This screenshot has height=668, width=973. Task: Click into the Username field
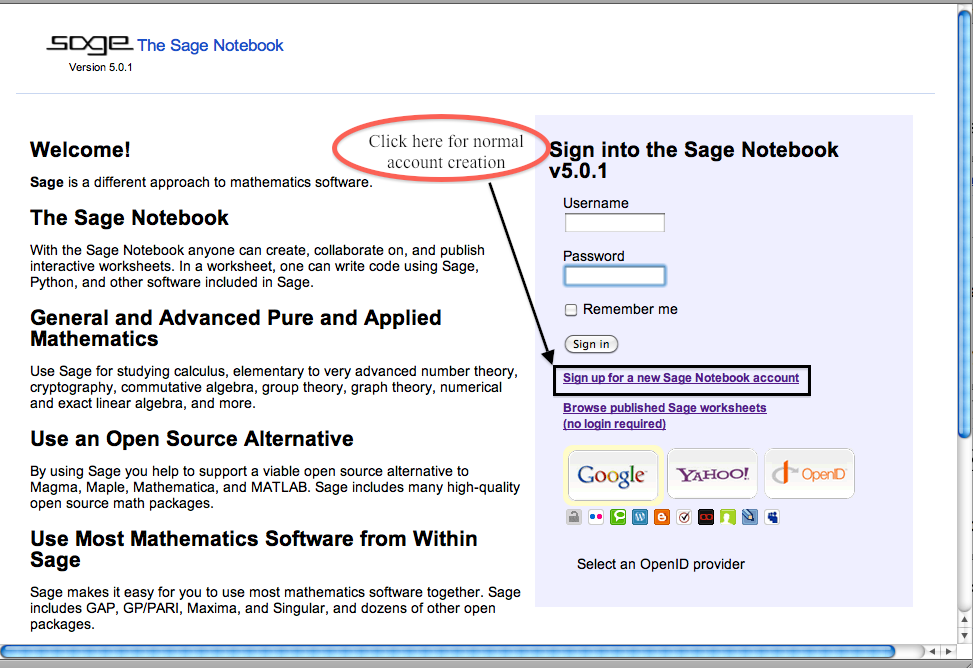tap(614, 223)
